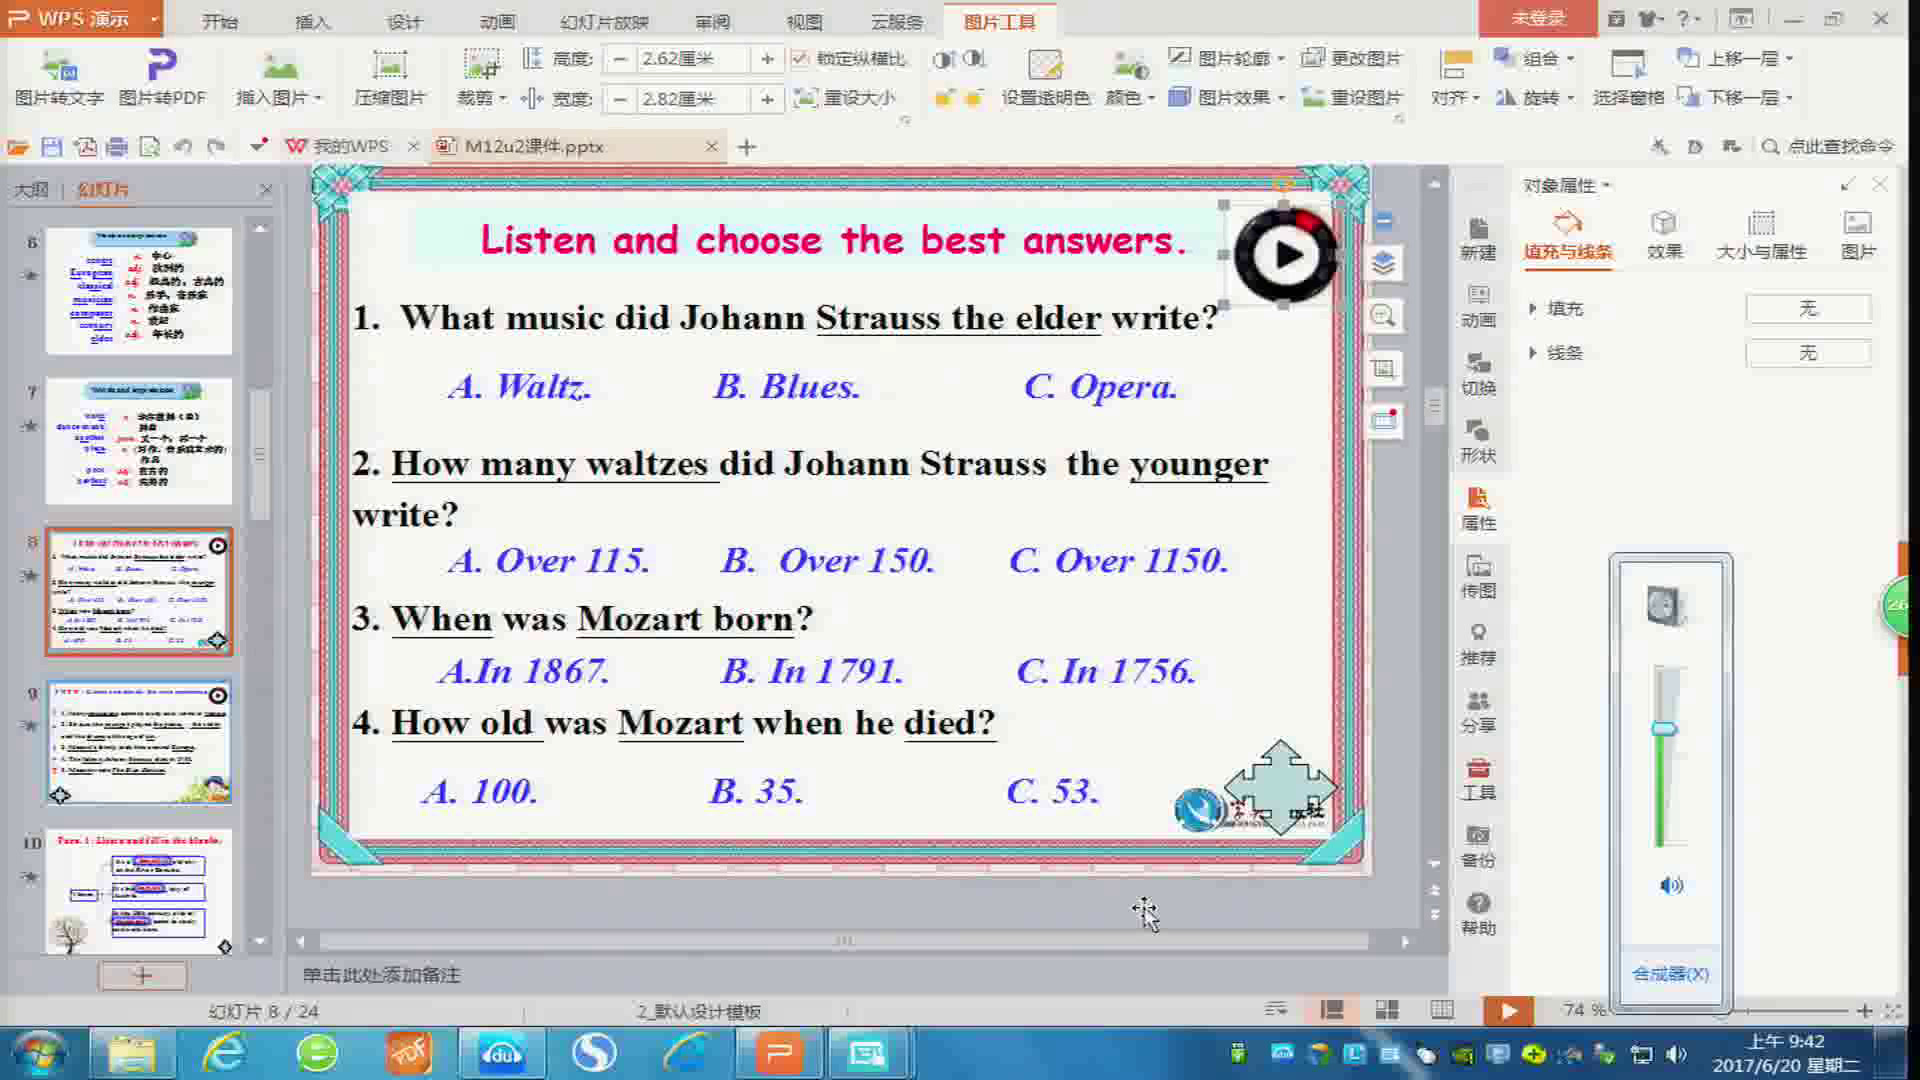Click the 合成器(X) mixer link
The height and width of the screenshot is (1080, 1920).
pos(1670,973)
